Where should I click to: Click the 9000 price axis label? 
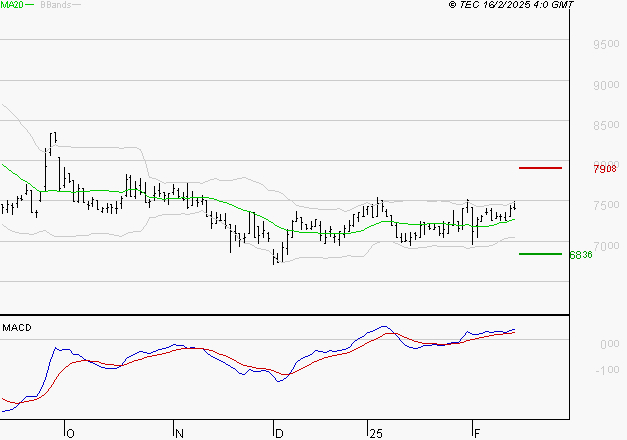point(606,85)
